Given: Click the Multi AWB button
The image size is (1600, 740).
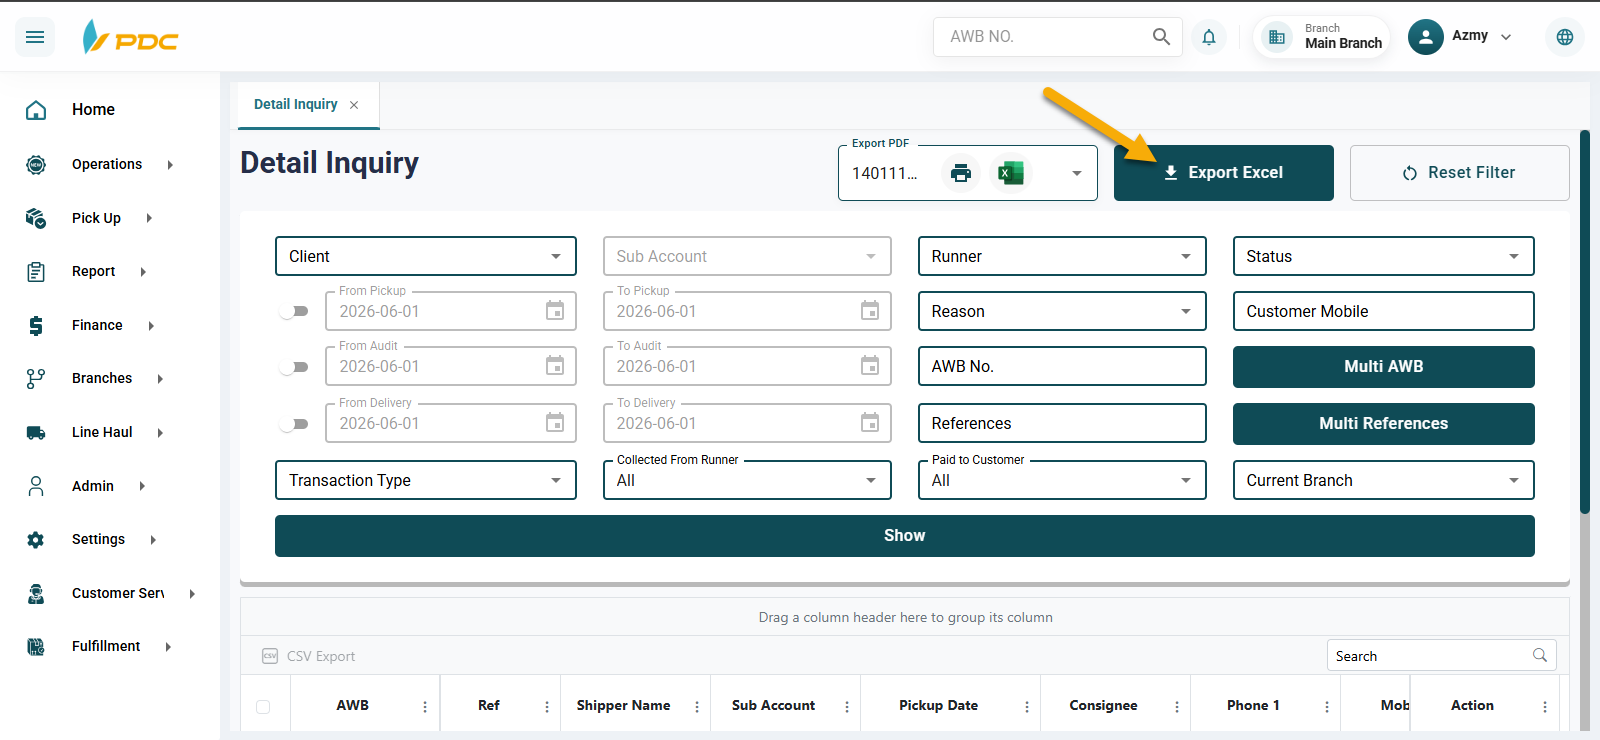Looking at the screenshot, I should click(x=1384, y=367).
